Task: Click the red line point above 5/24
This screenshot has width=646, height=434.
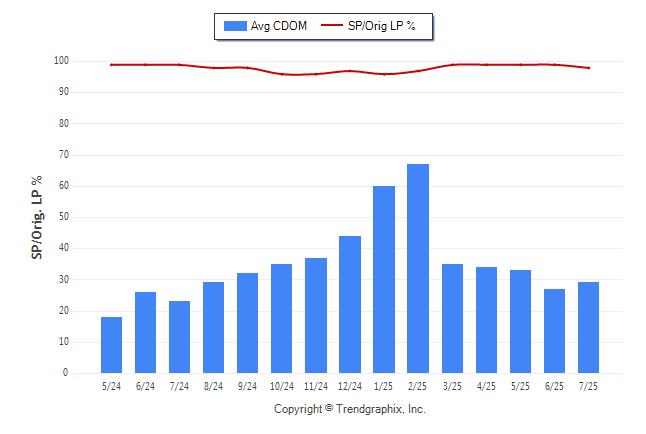Action: coord(111,65)
